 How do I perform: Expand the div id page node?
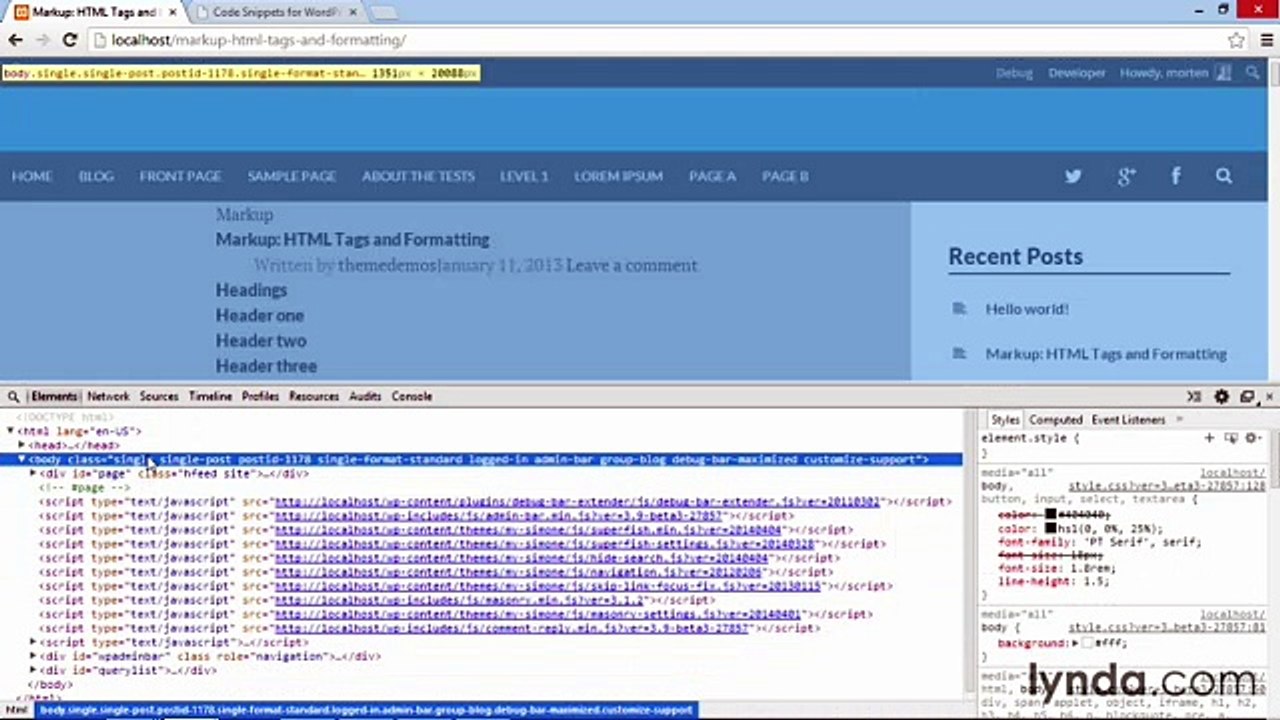[33, 473]
